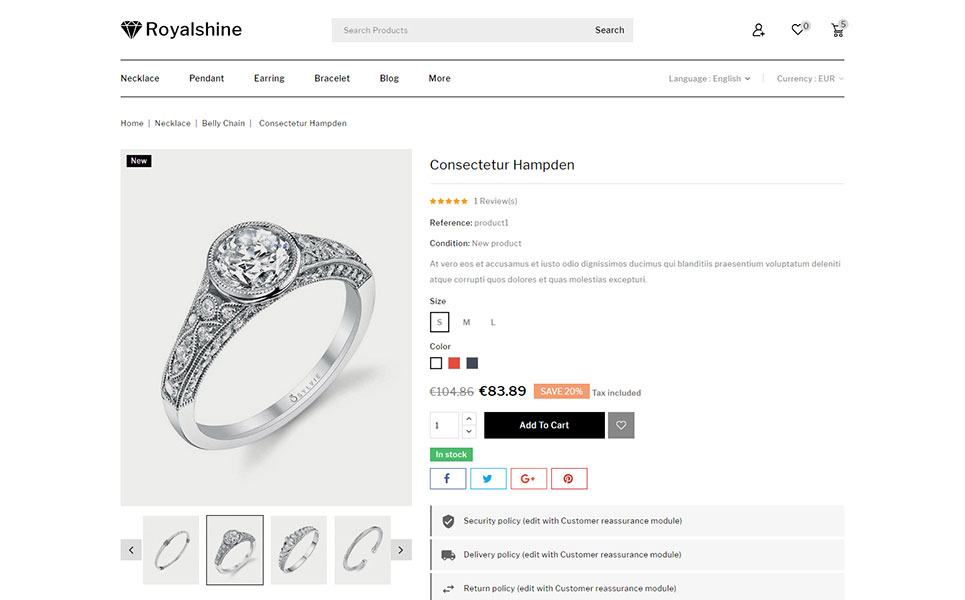Choose size M option
The width and height of the screenshot is (965, 600).
466,322
